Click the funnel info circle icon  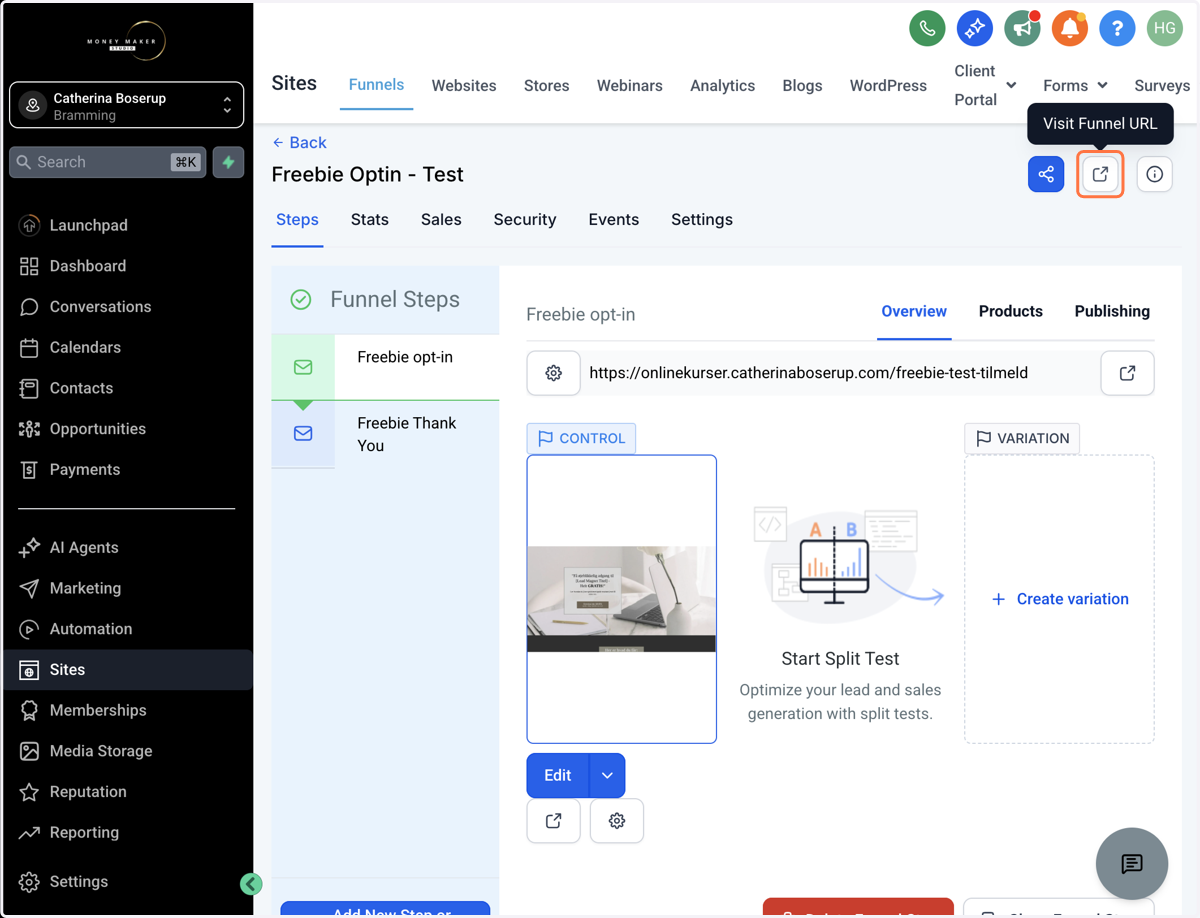coord(1155,174)
